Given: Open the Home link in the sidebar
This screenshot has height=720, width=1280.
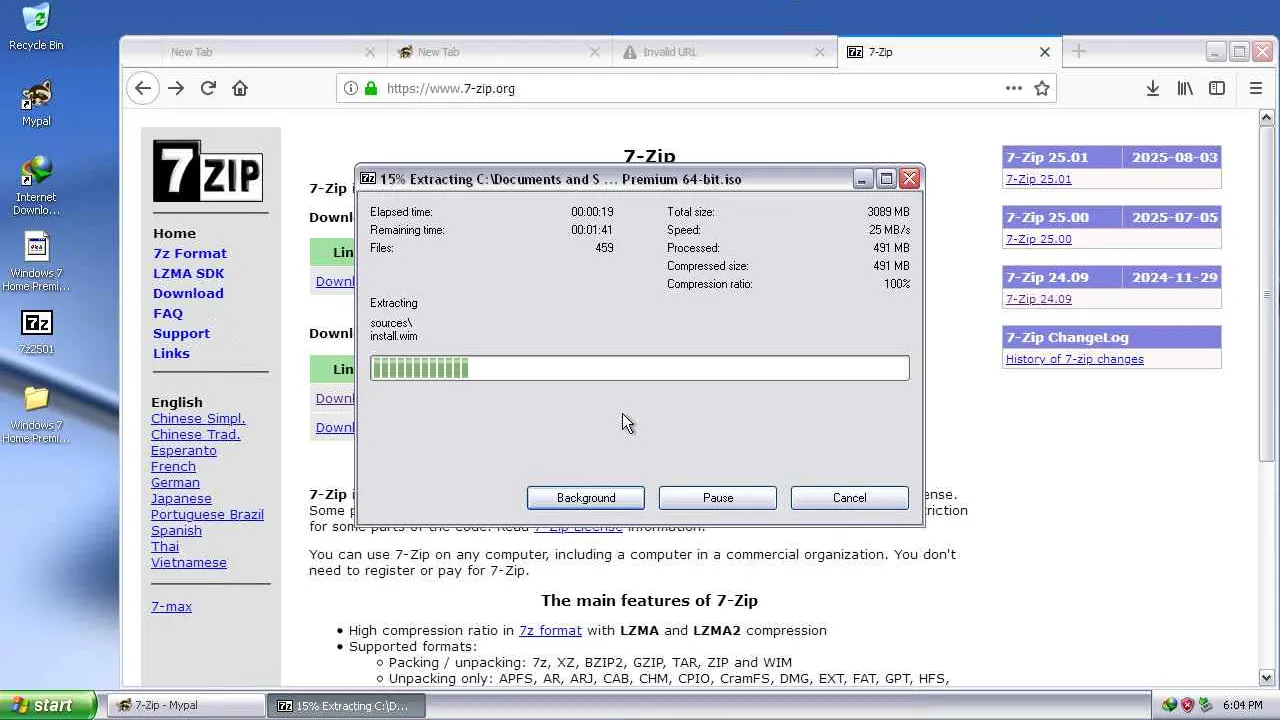Looking at the screenshot, I should tap(174, 233).
